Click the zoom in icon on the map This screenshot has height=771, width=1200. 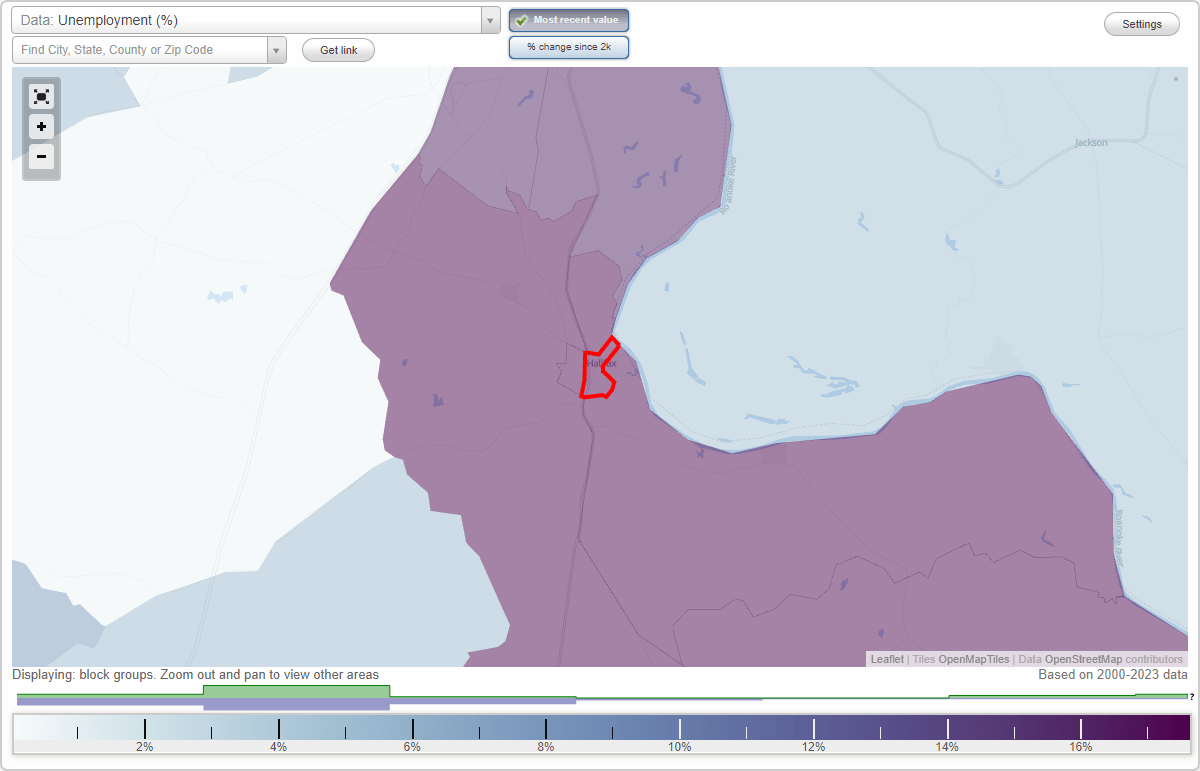point(41,127)
